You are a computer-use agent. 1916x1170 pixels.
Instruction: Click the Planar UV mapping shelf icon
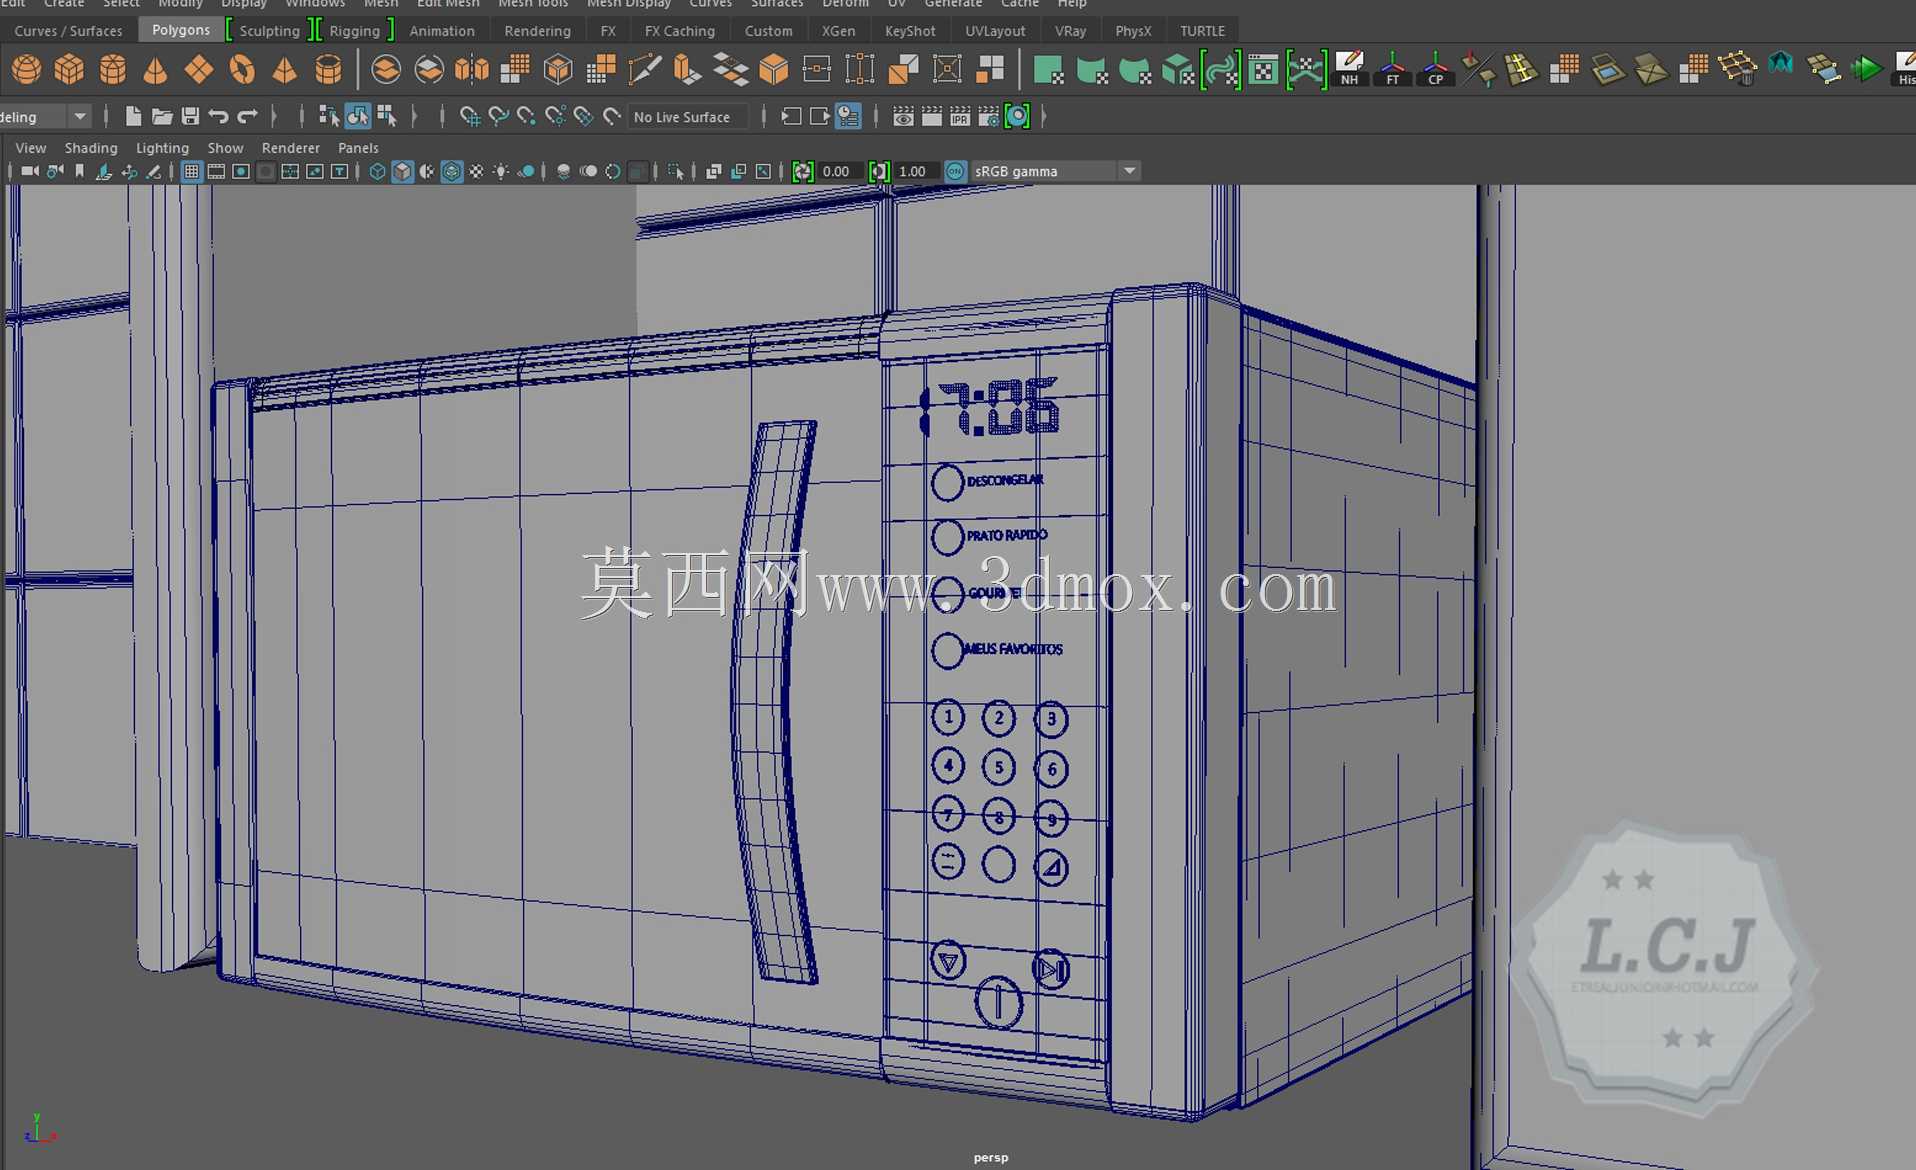click(x=1048, y=70)
